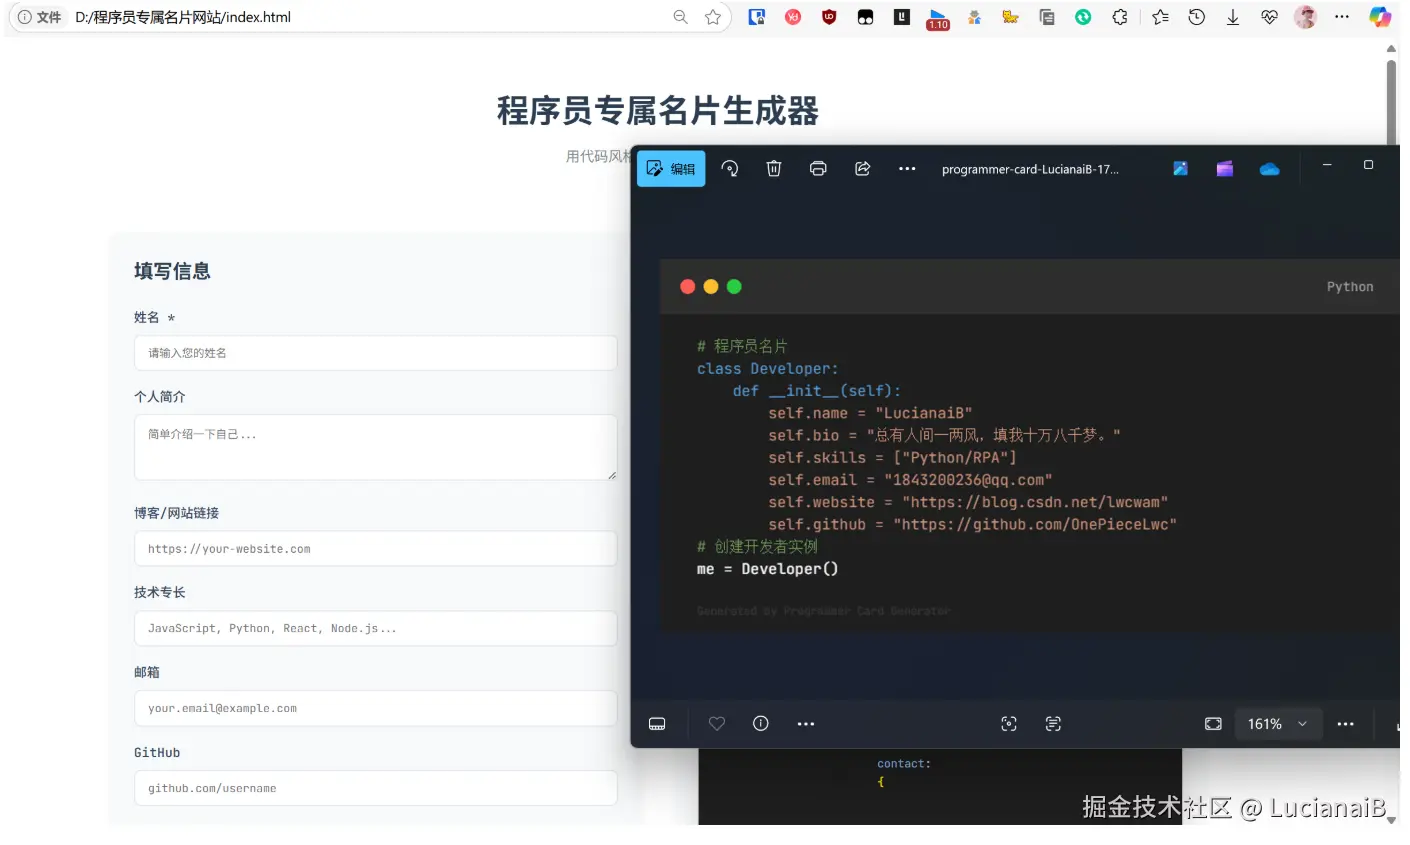
Task: Open the green circular-arrows extension icon
Action: point(1083,17)
